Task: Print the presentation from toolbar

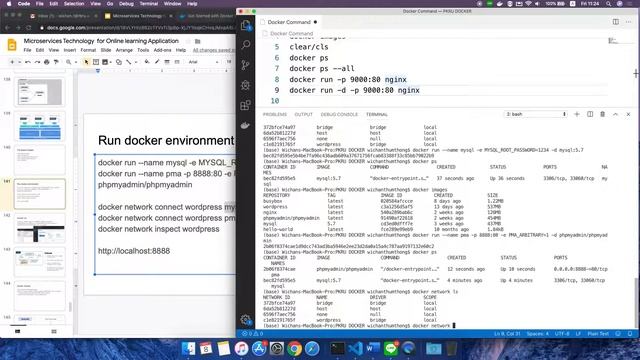Action: [x=47, y=62]
